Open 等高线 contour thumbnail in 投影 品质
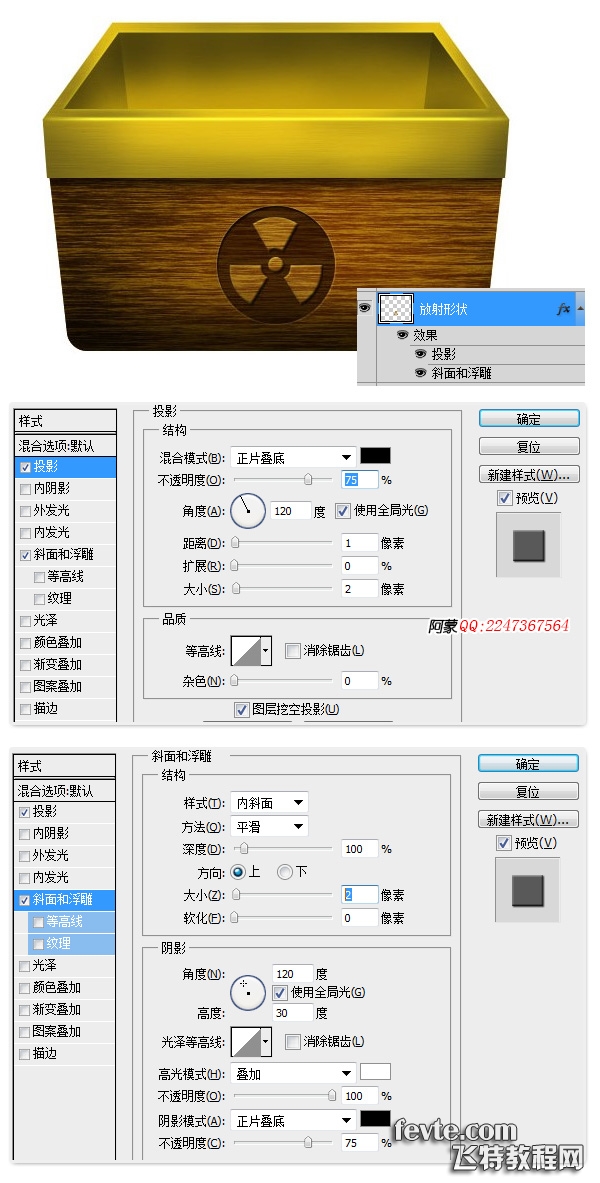Screen dimensions: 600x1183 point(245,650)
